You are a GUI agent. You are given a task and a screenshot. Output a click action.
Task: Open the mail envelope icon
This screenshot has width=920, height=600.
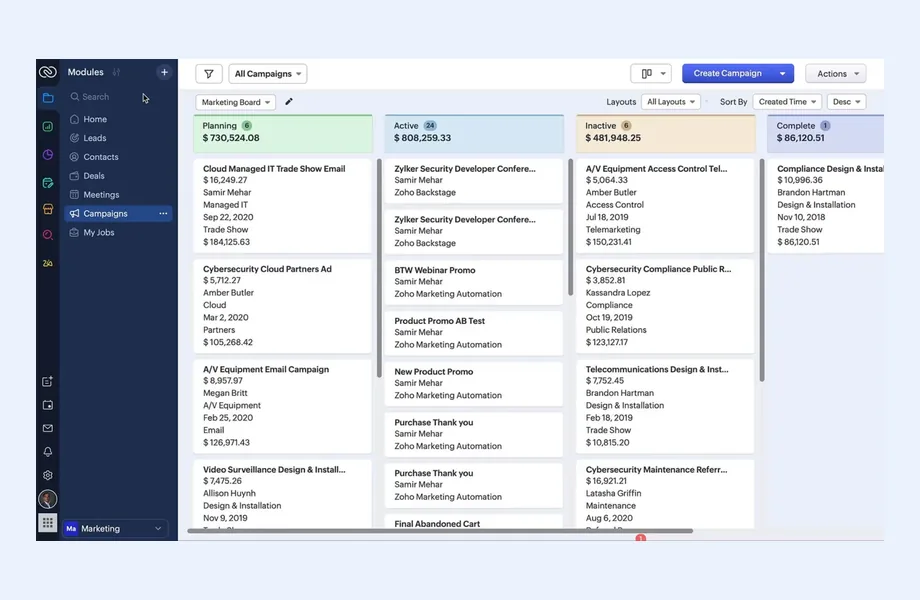pyautogui.click(x=48, y=428)
